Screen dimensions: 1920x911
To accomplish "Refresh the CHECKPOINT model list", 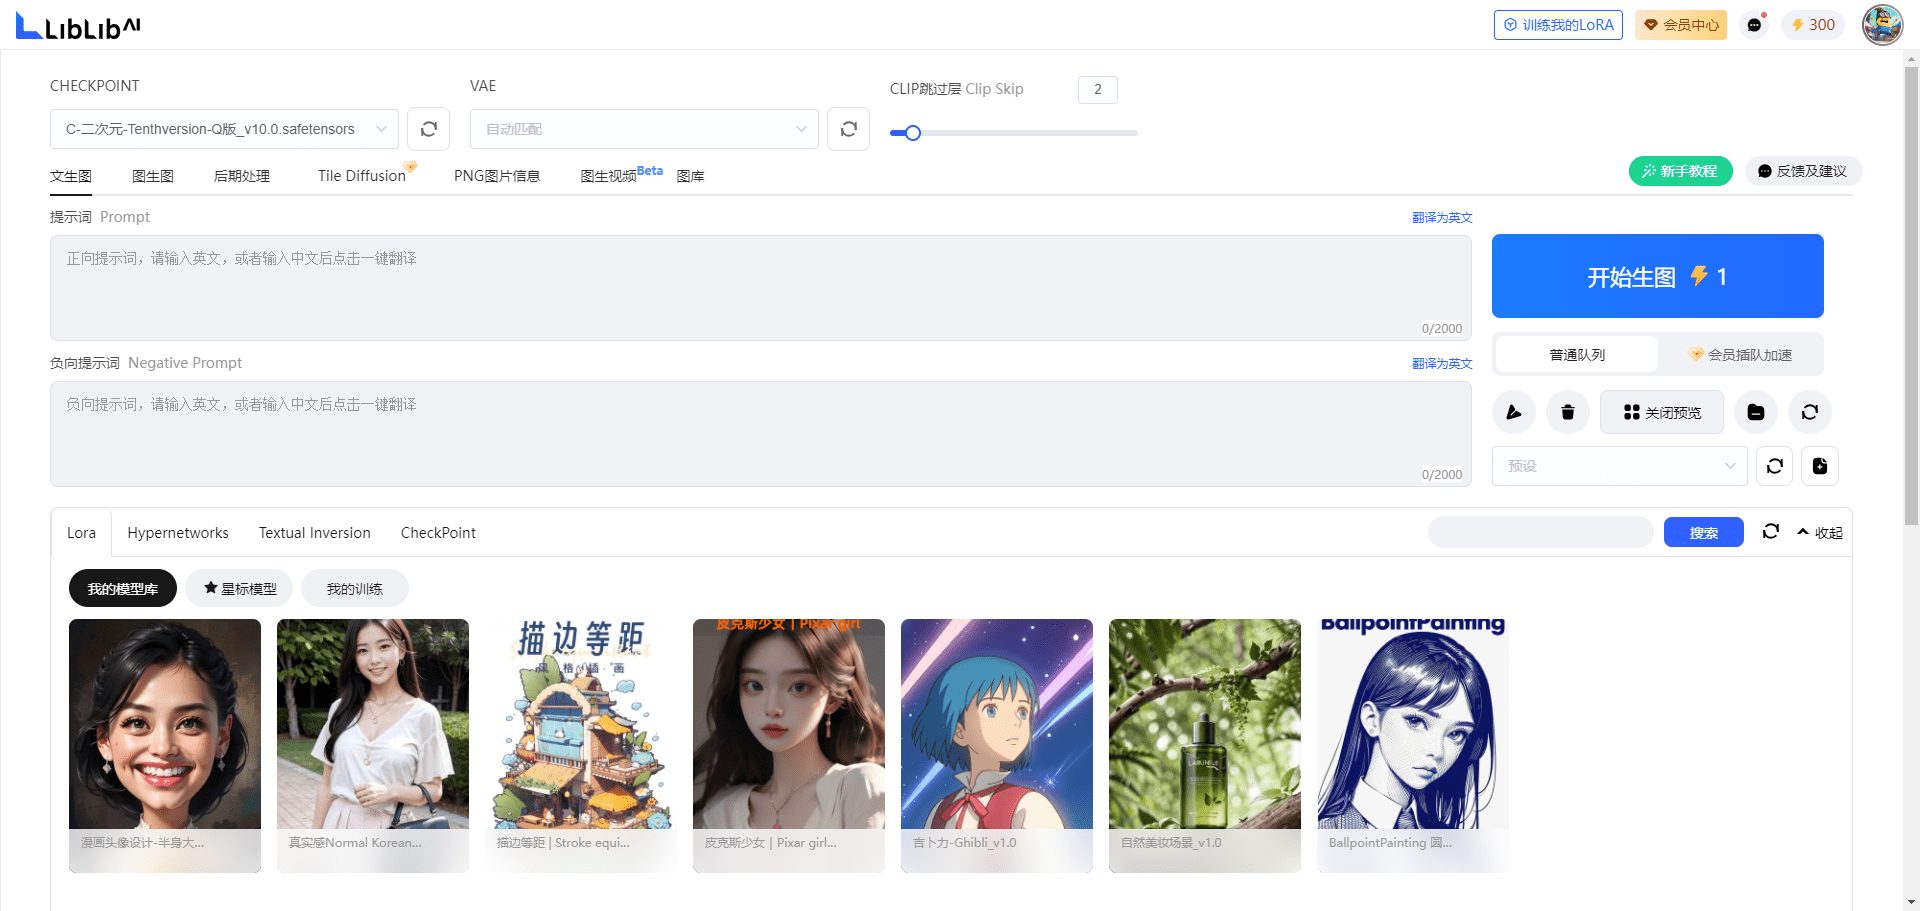I will coord(429,129).
